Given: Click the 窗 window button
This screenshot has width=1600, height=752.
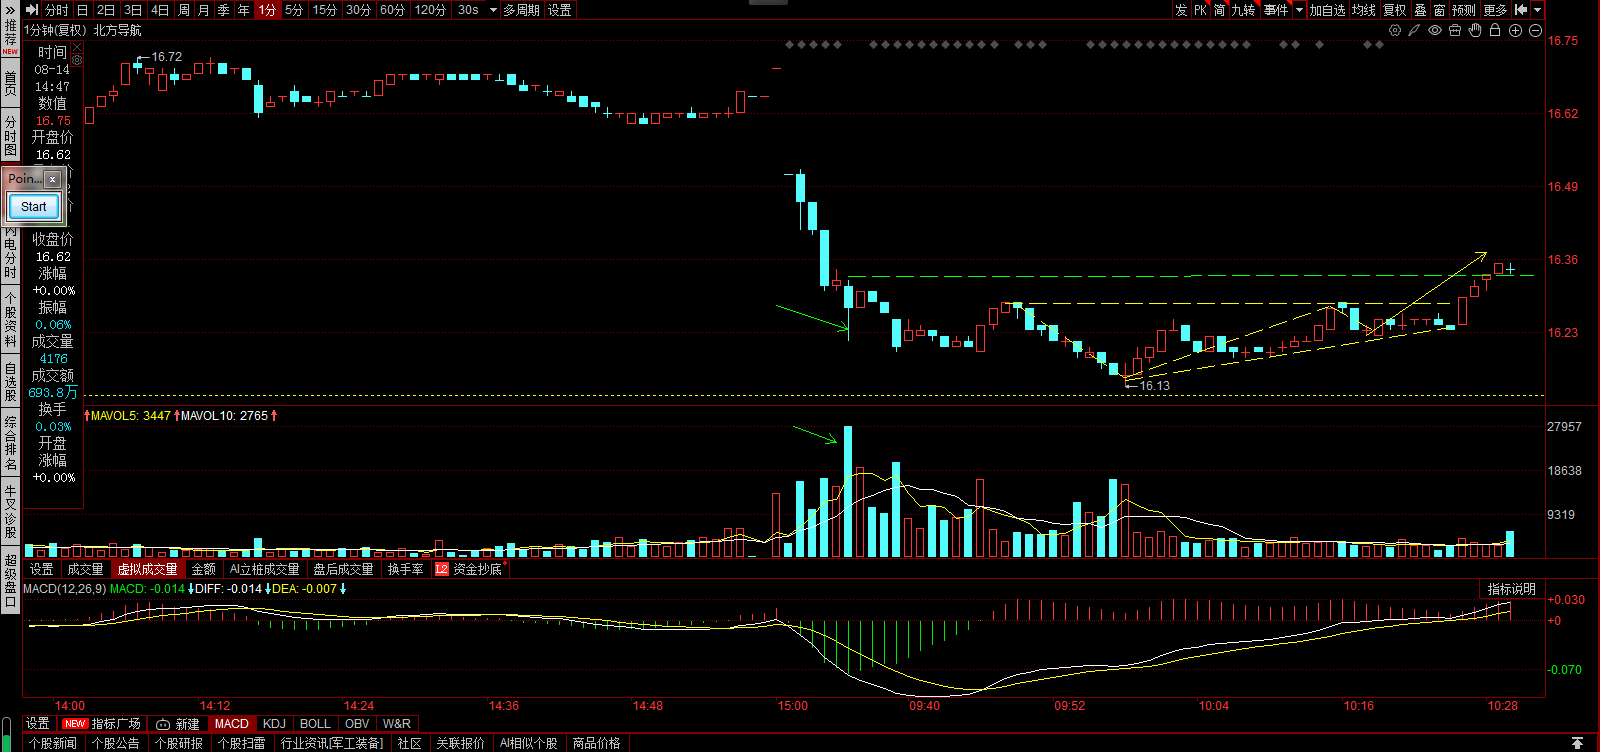Looking at the screenshot, I should click(x=1439, y=10).
